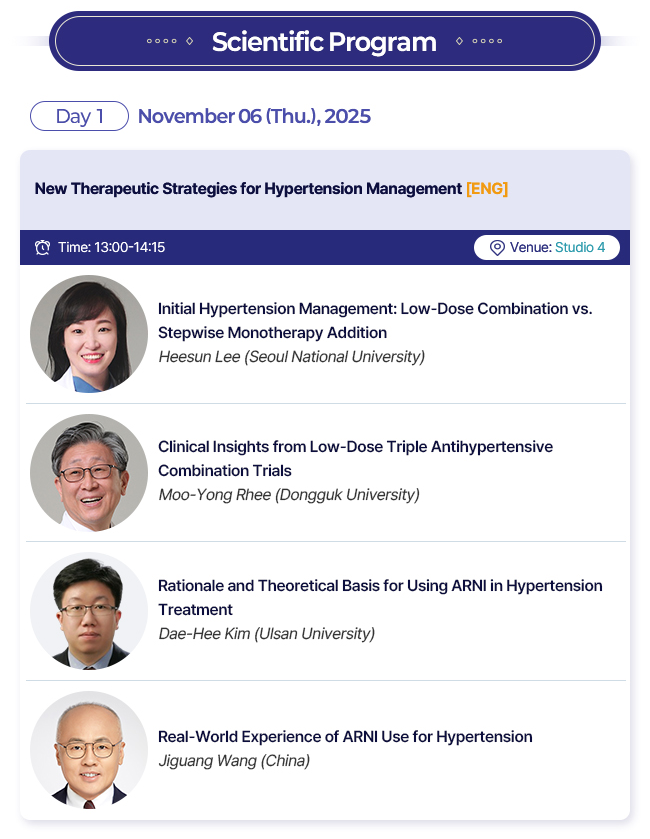Click the date 'November 06 (Thu.), 2025'

(x=254, y=116)
